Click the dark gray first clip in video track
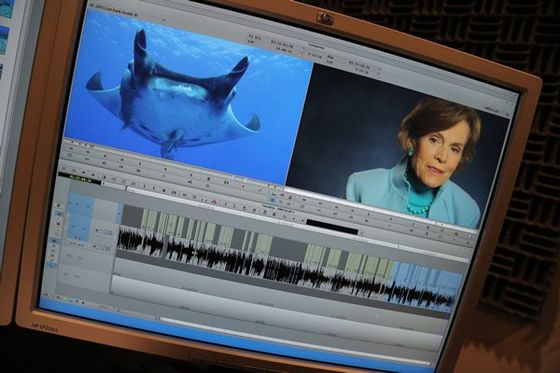The image size is (560, 373). [x=132, y=216]
